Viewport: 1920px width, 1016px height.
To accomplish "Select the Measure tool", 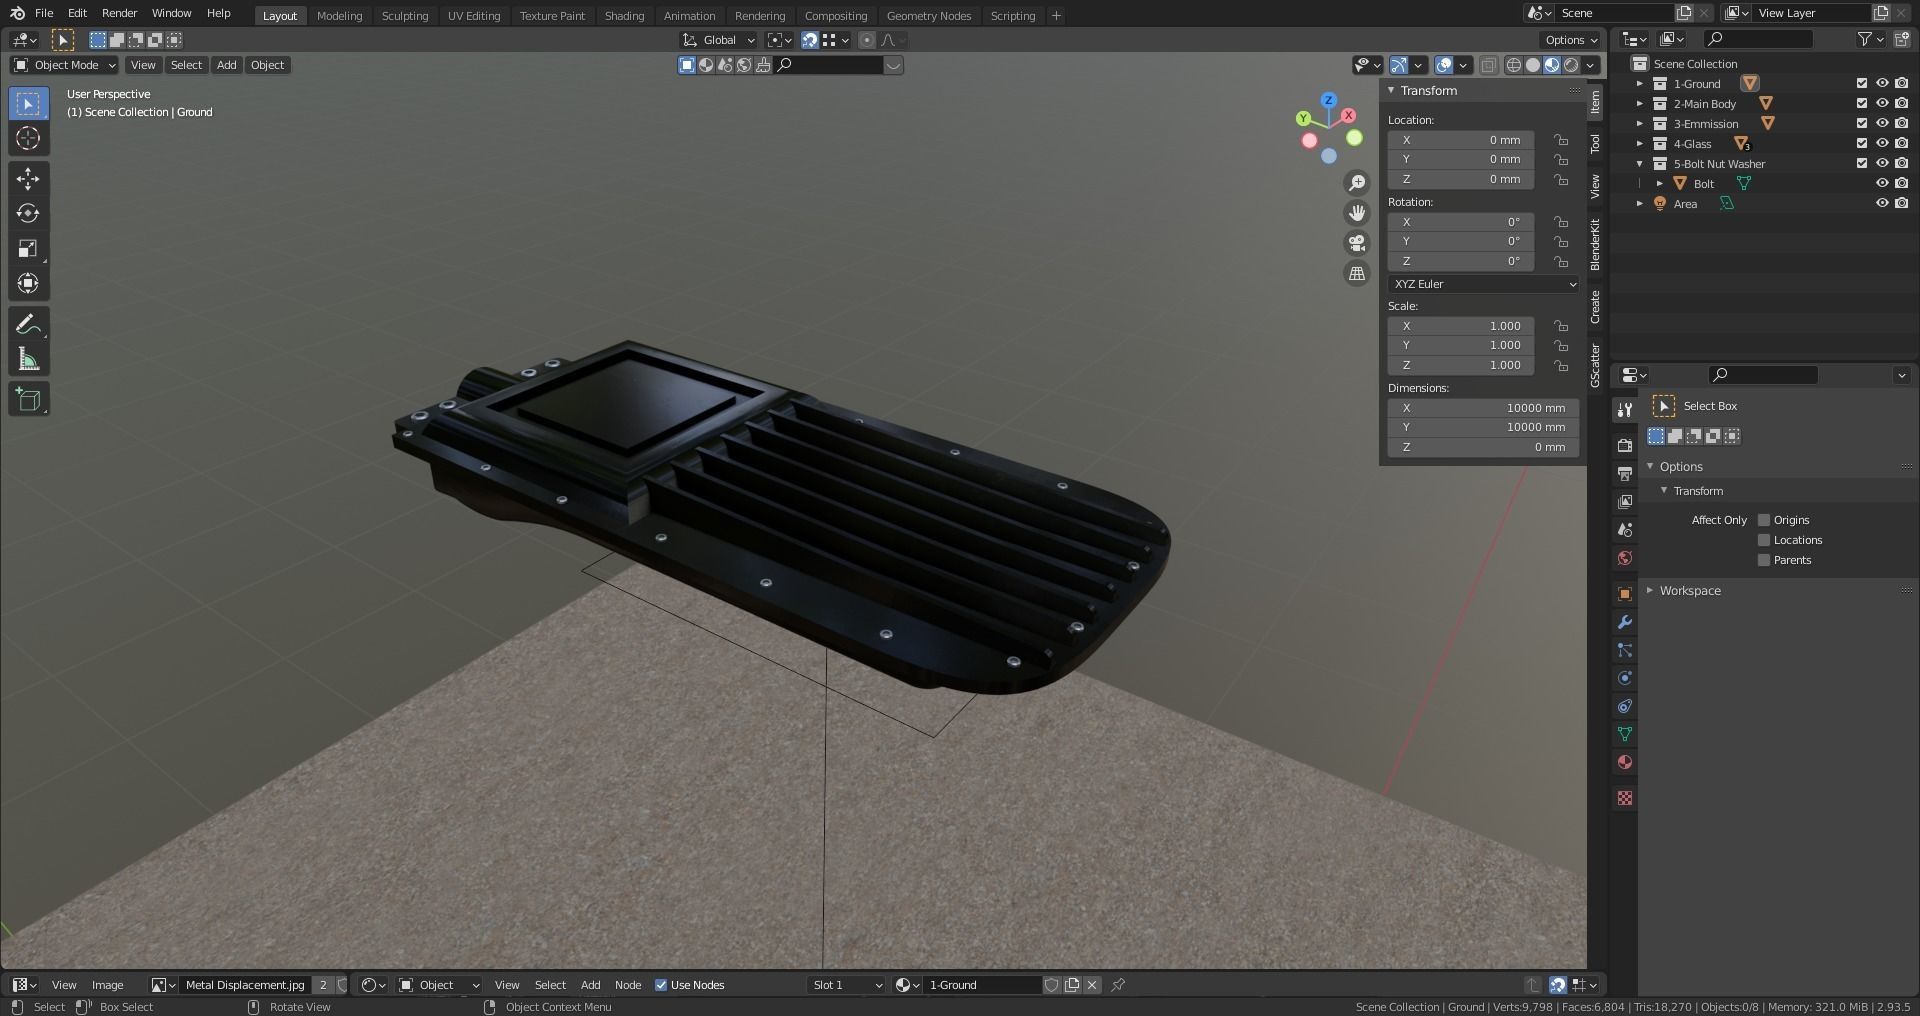I will click(x=28, y=360).
